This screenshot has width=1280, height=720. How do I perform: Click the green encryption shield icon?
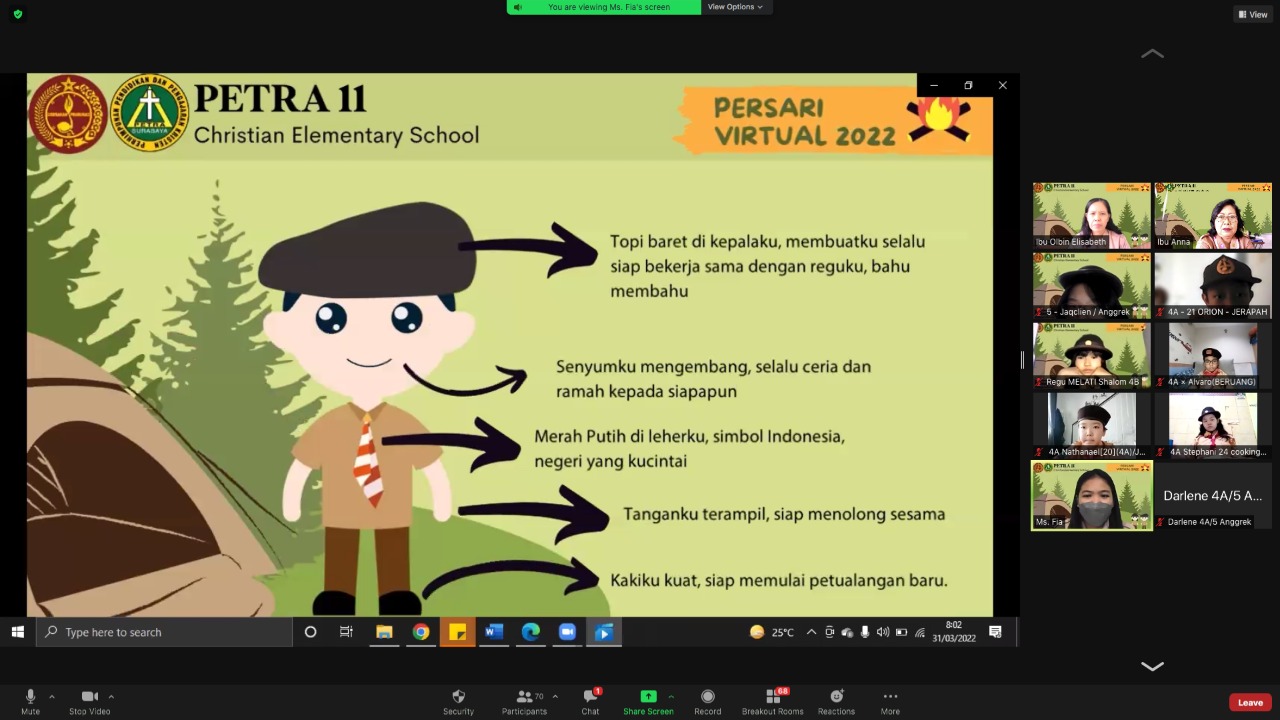18,14
